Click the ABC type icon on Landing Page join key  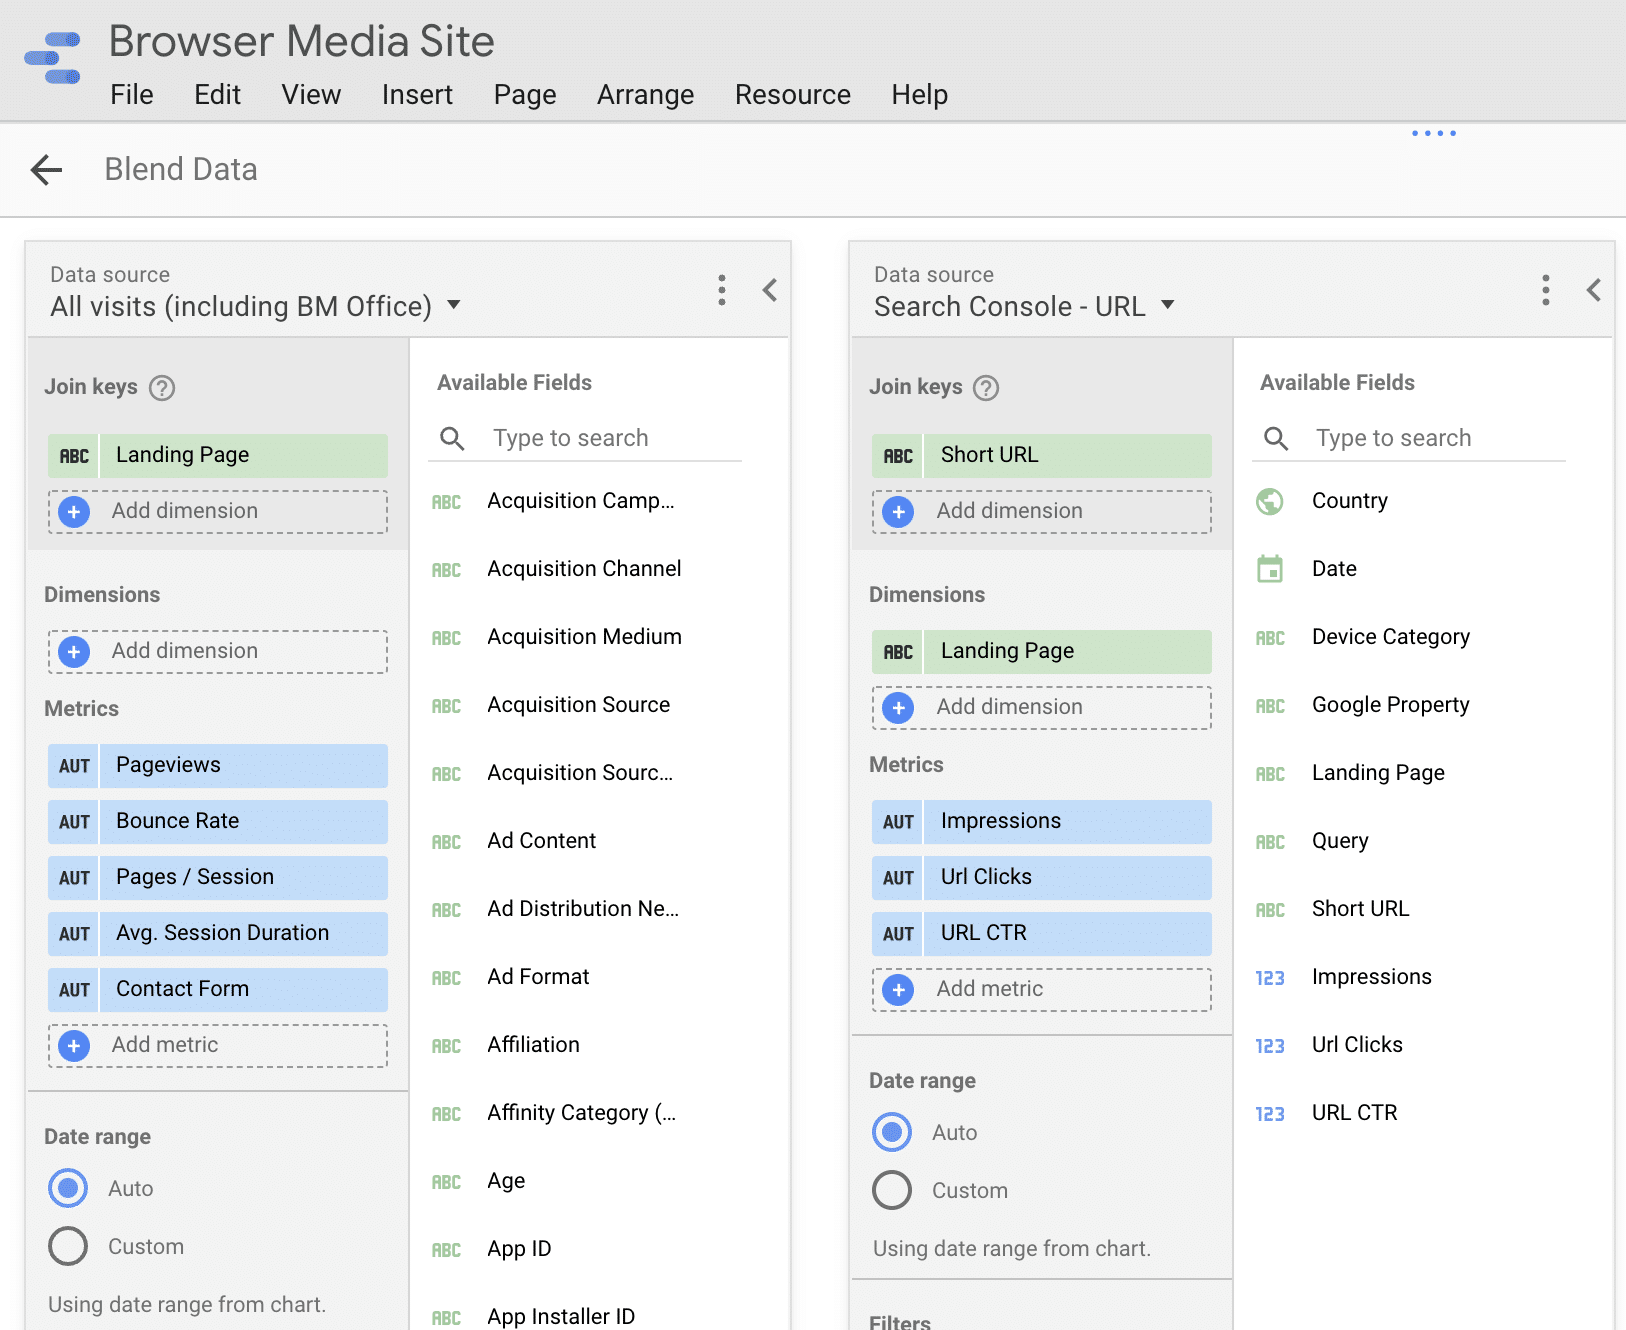tap(74, 456)
